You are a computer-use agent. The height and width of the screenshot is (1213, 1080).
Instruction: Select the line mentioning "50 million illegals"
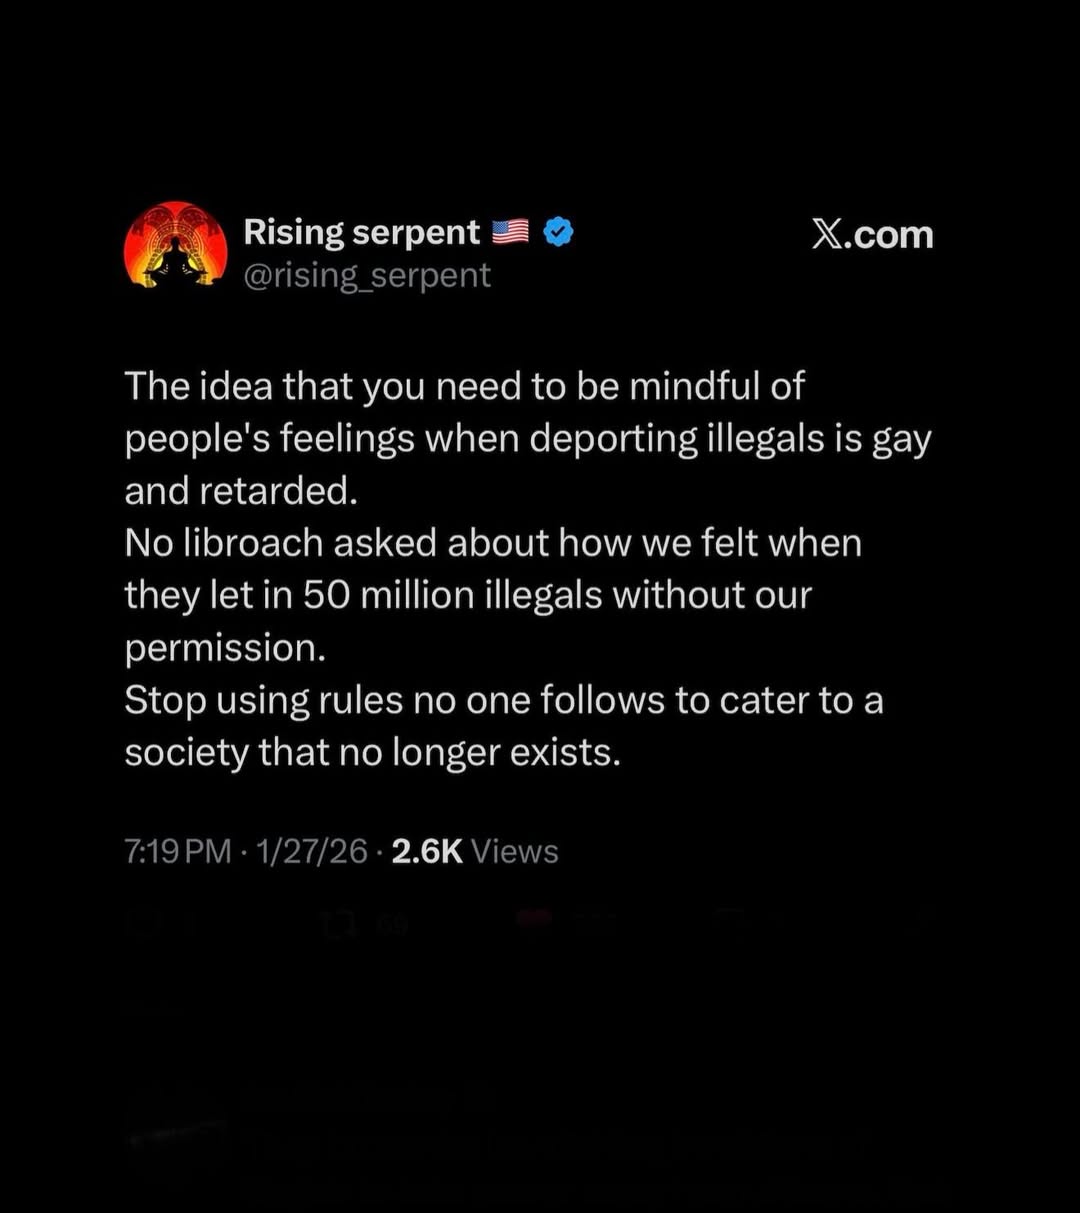[468, 595]
